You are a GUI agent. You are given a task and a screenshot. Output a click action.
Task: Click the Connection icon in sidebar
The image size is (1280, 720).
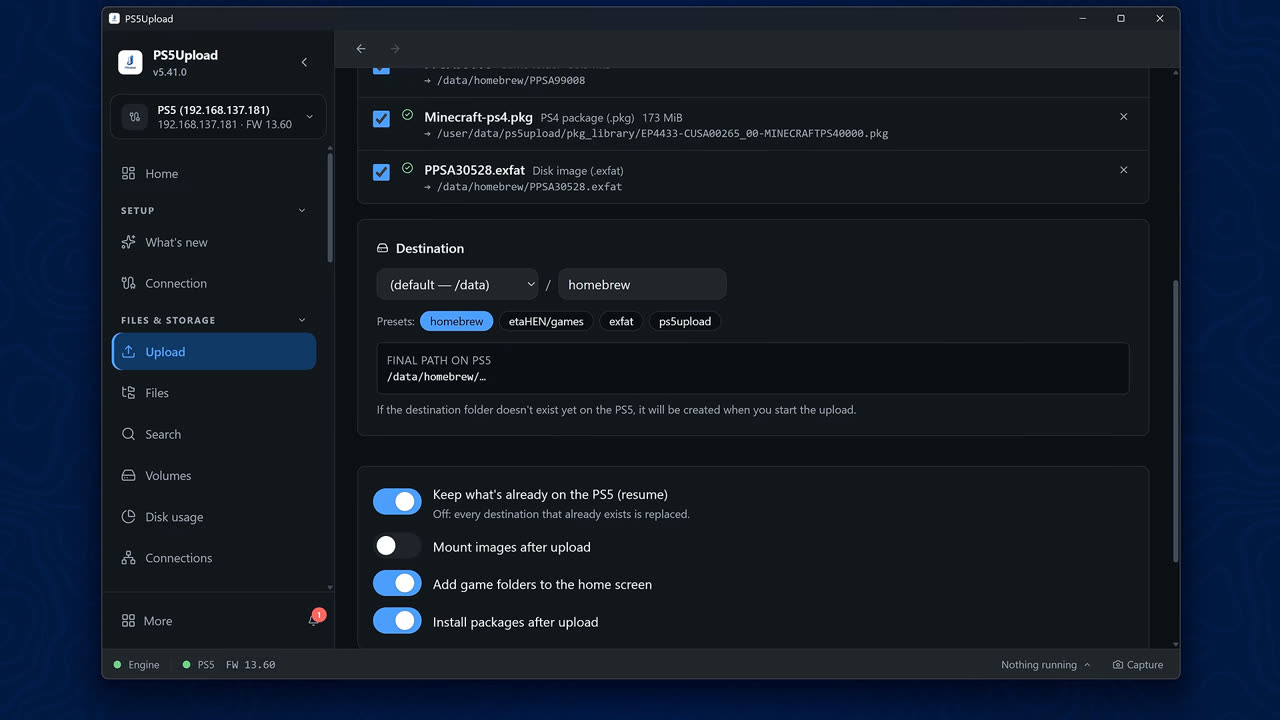pyautogui.click(x=128, y=283)
